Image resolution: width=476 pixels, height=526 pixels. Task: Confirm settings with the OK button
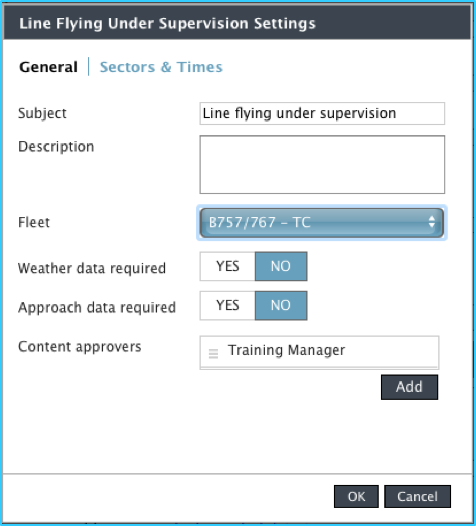click(356, 496)
